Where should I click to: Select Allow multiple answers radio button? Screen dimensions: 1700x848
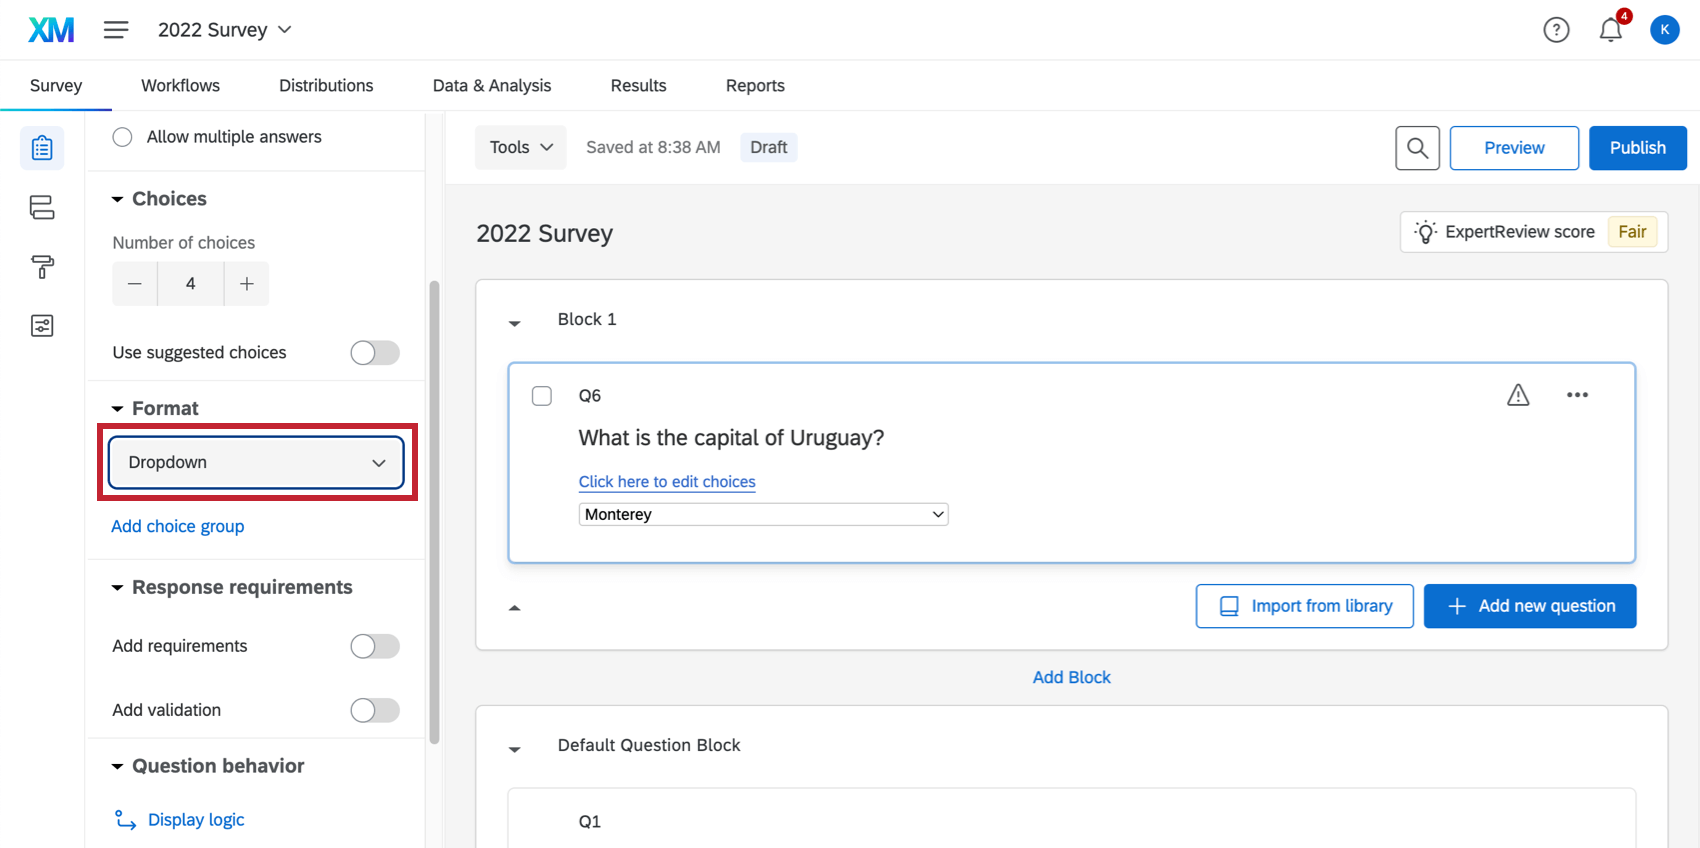[122, 137]
